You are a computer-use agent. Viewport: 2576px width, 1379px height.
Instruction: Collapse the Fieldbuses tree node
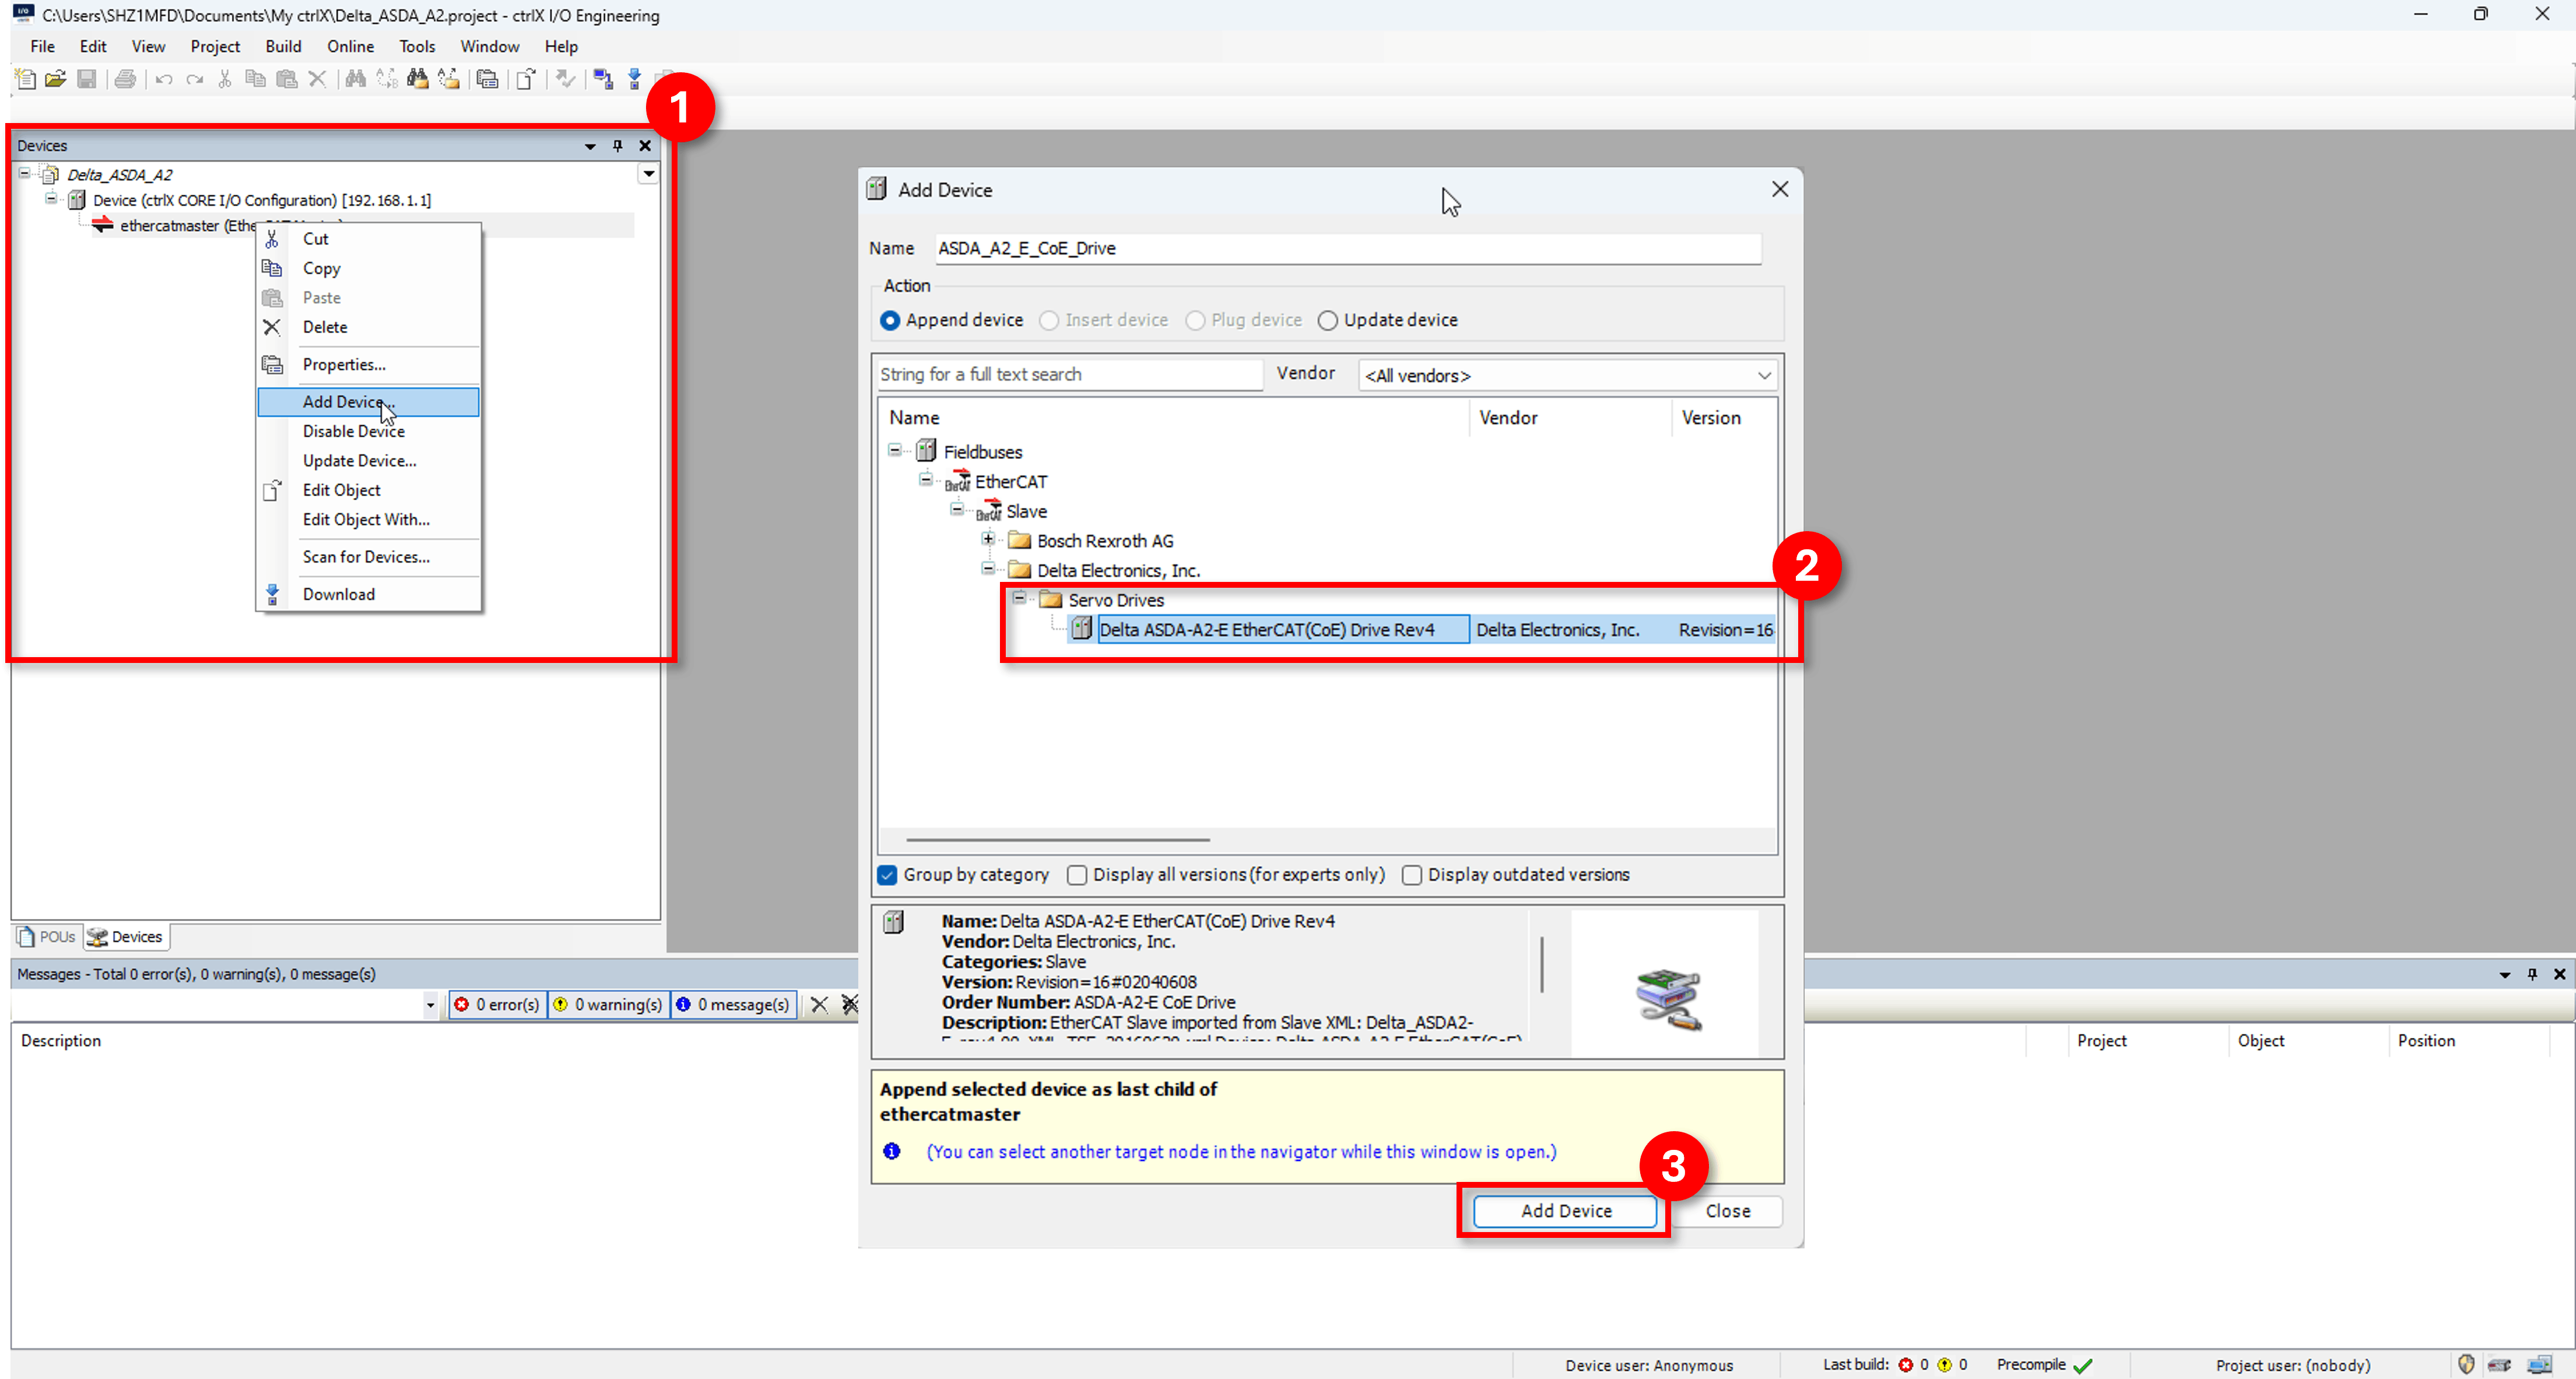point(895,450)
